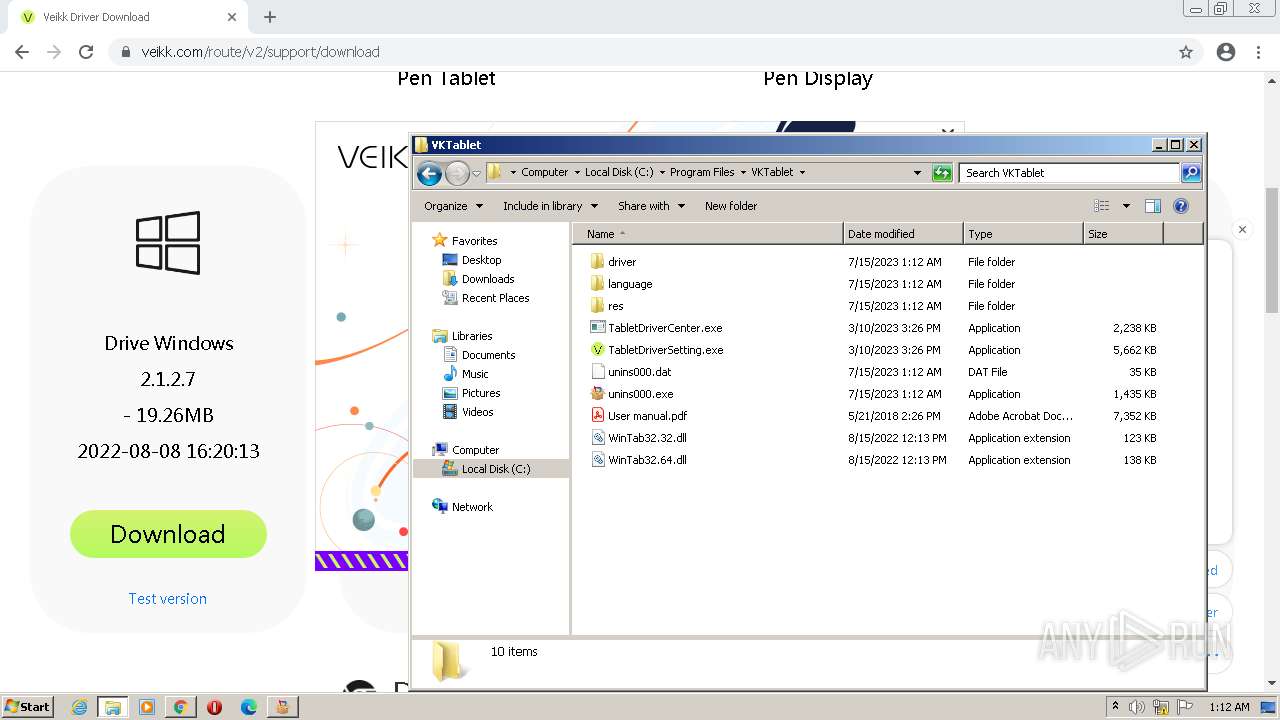The image size is (1280, 720).
Task: Bookmark this page with the star icon
Action: click(x=1186, y=52)
